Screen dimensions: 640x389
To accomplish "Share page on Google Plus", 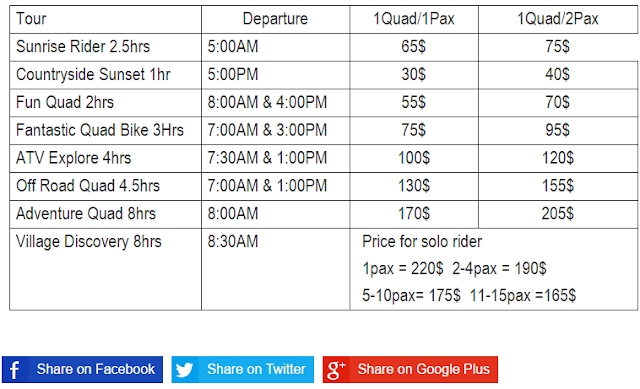I will (x=410, y=369).
